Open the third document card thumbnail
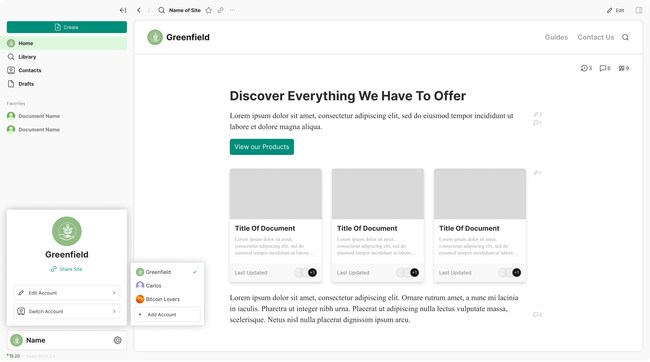Viewport: 650px width, 362px height. [480, 194]
